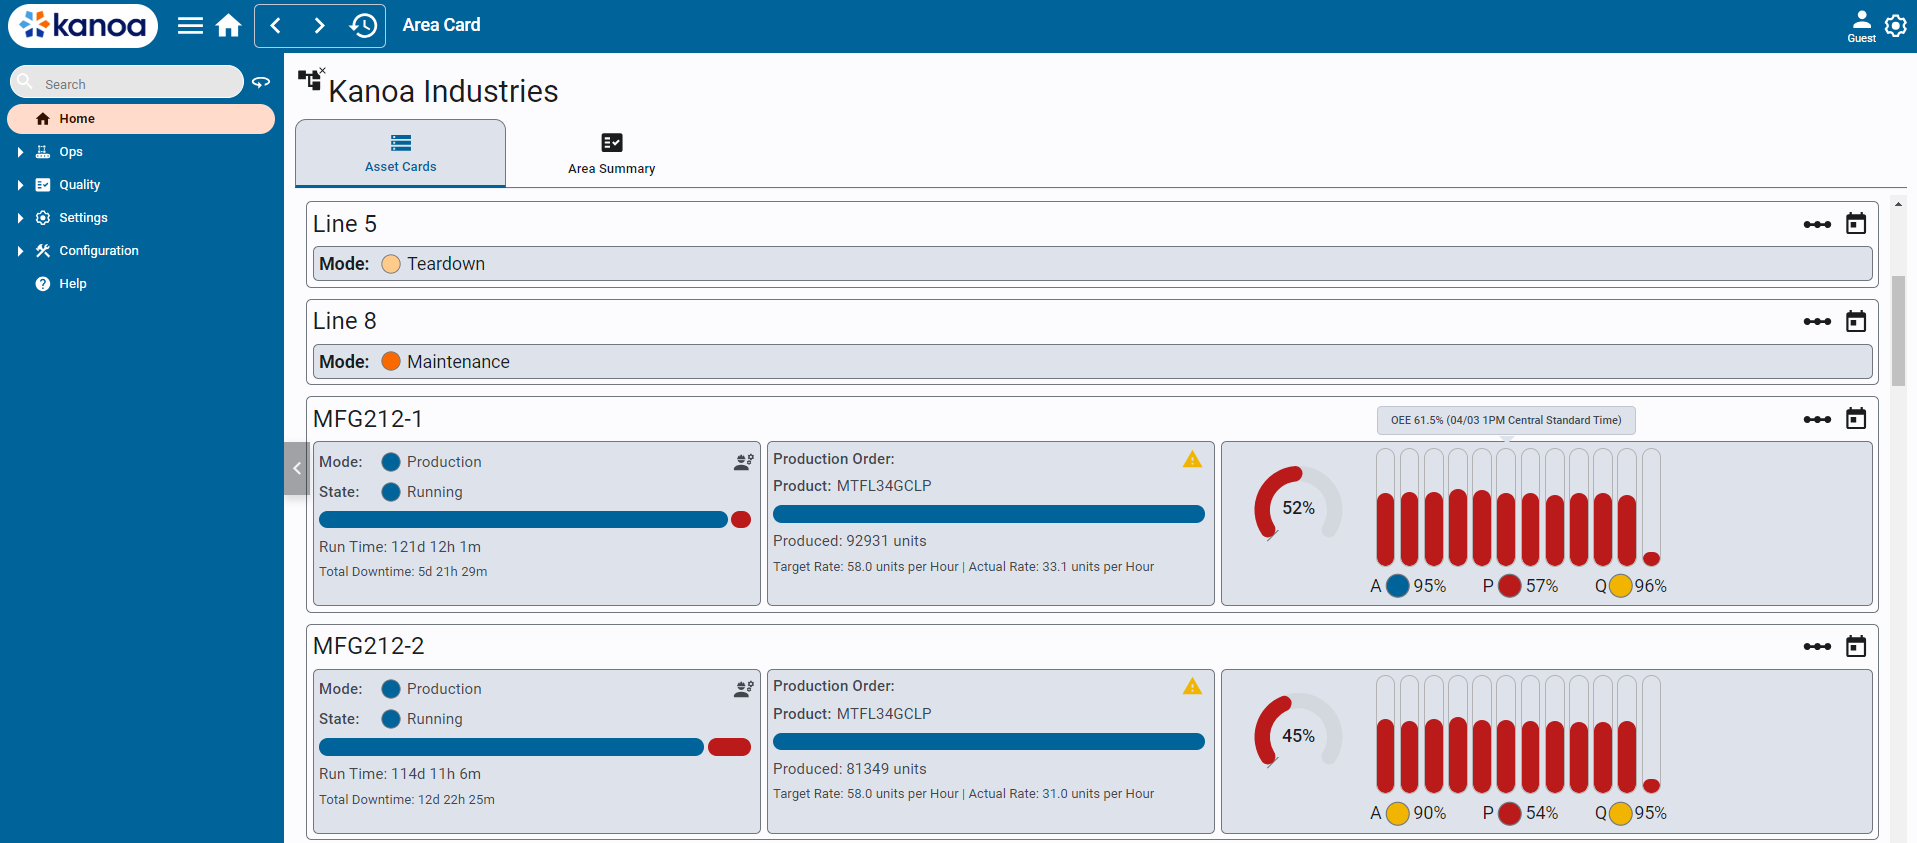Click MFG212-1 52% OEE gauge

(1298, 506)
